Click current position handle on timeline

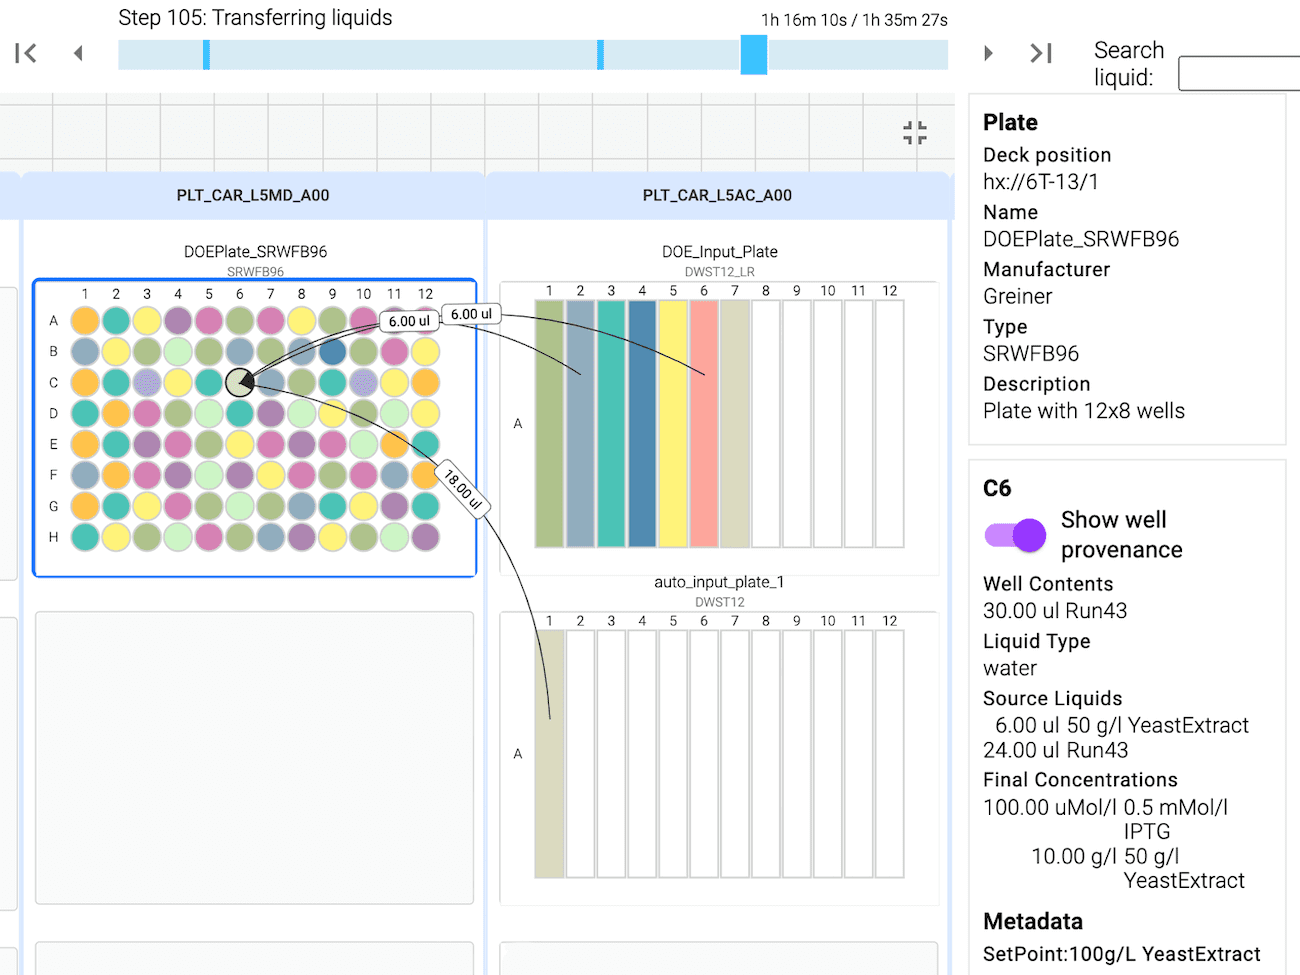pos(754,55)
